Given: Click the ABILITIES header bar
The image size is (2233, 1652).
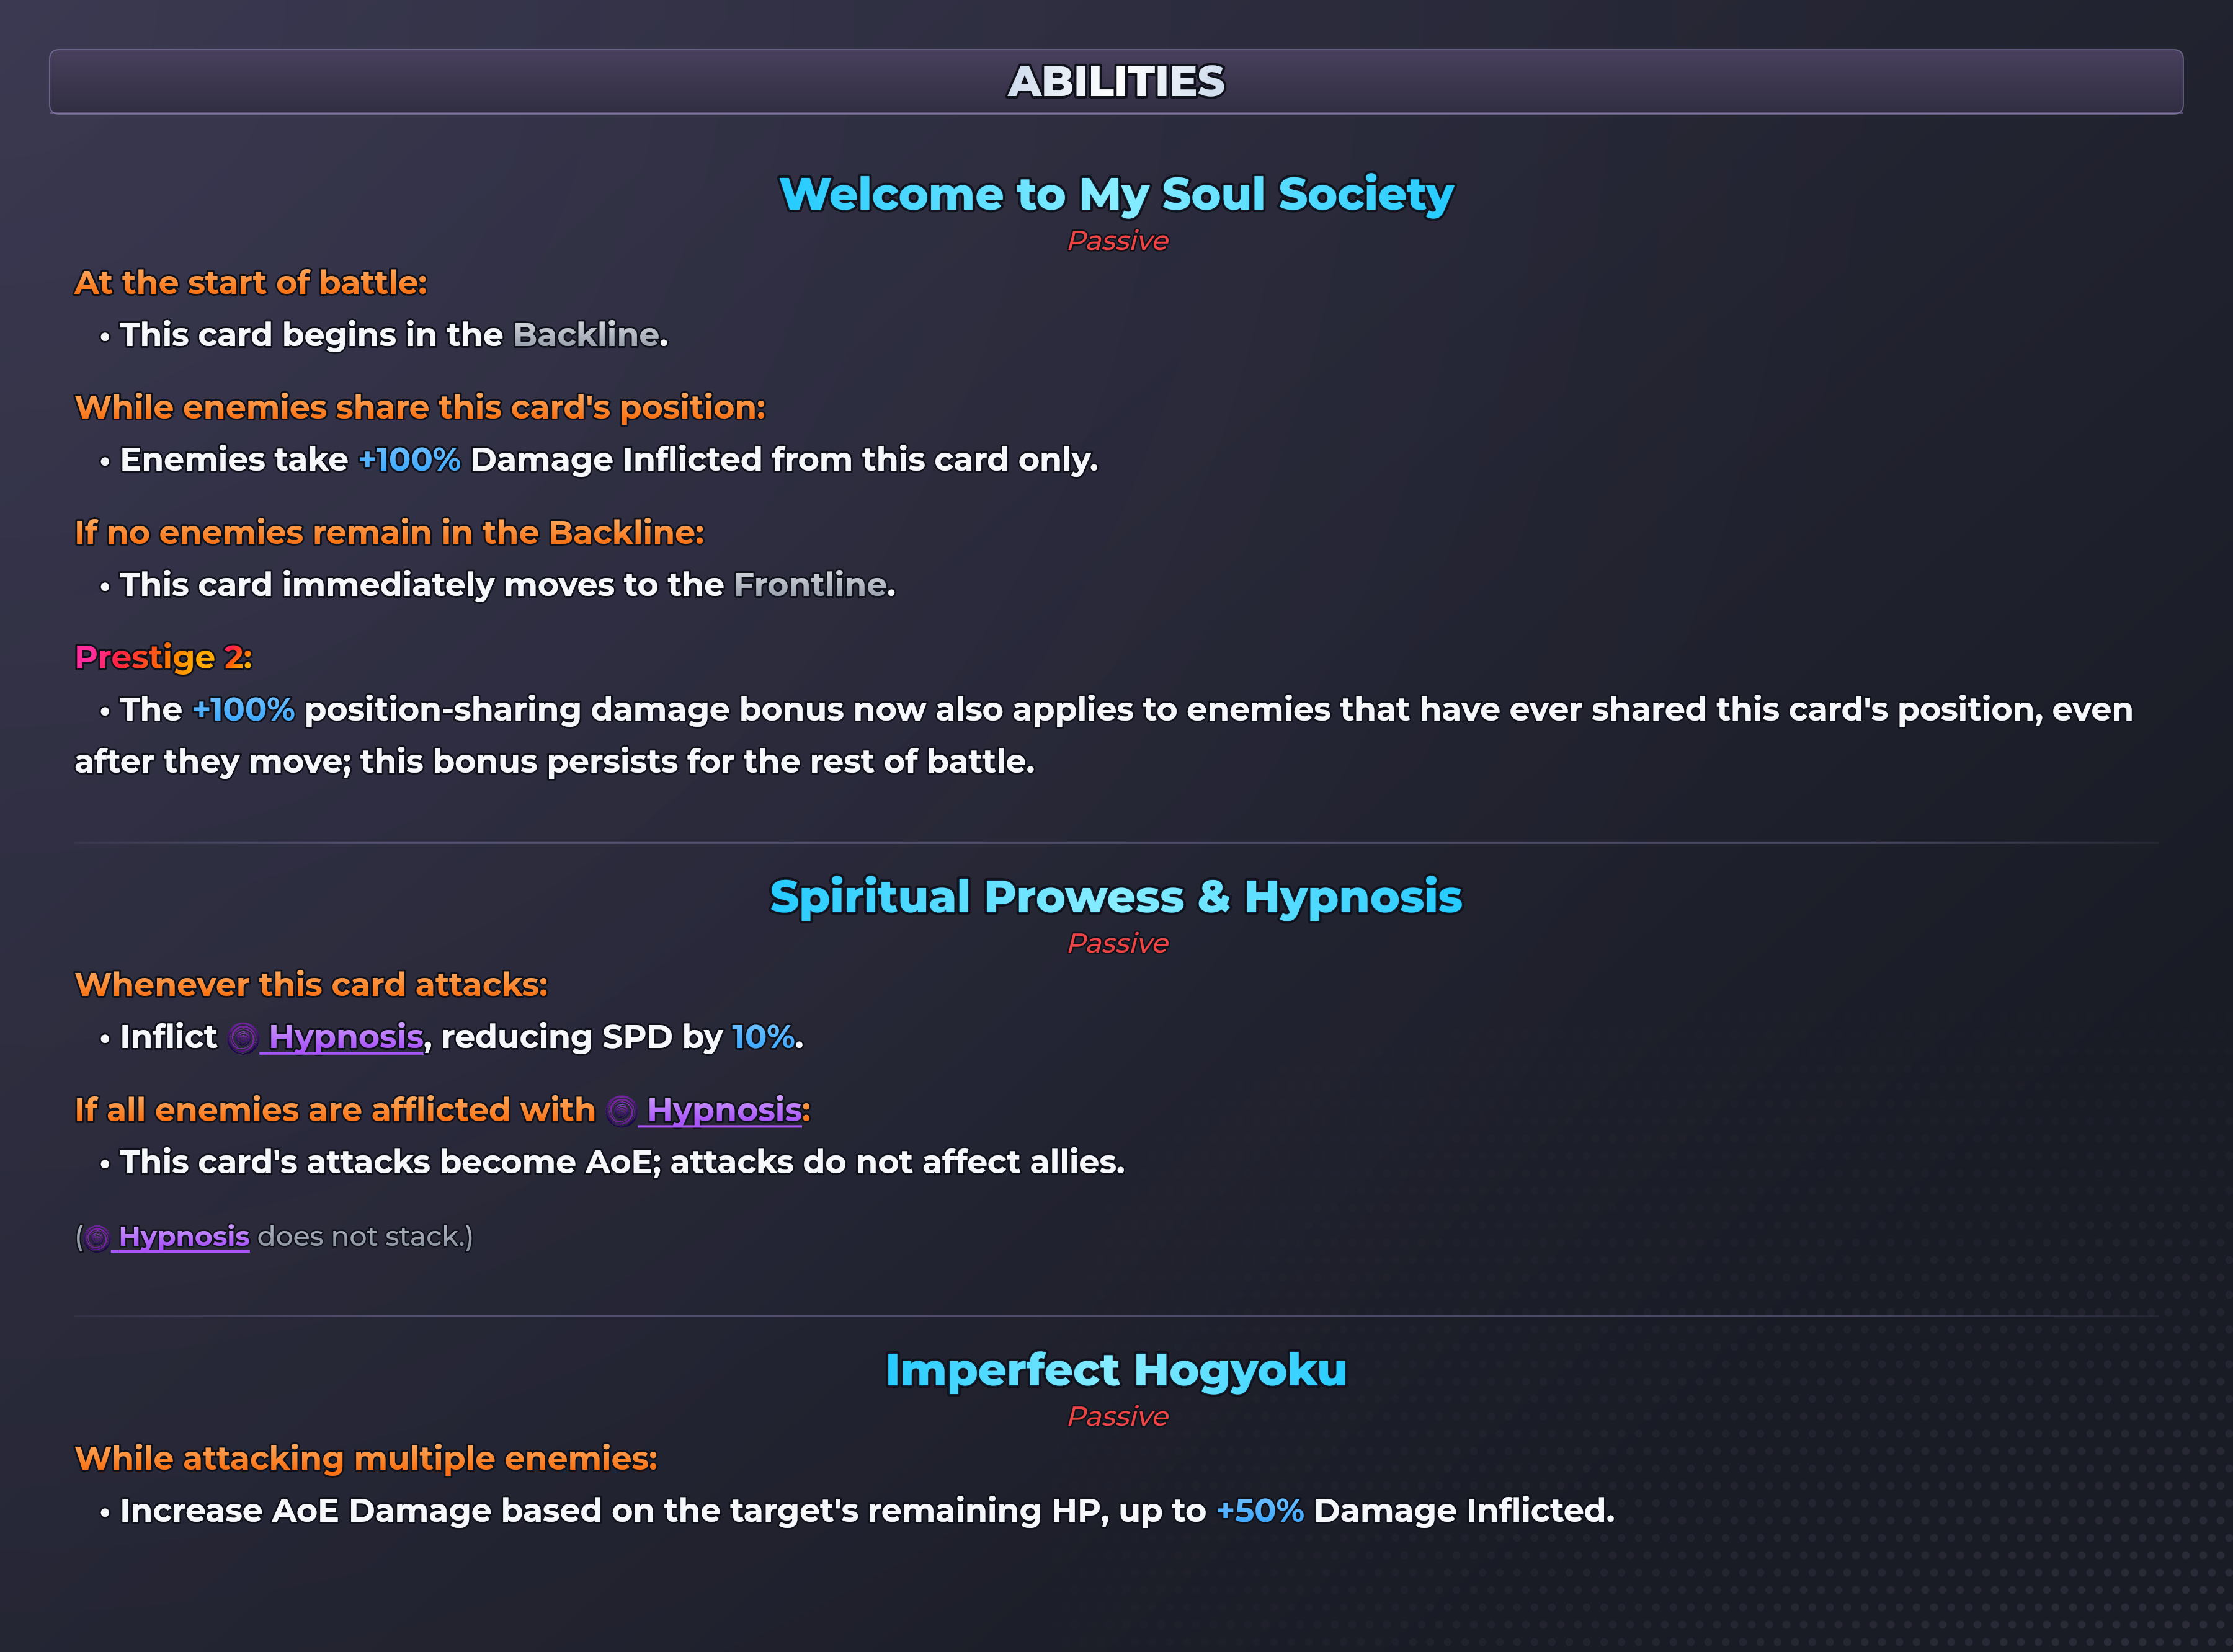Looking at the screenshot, I should point(1116,81).
